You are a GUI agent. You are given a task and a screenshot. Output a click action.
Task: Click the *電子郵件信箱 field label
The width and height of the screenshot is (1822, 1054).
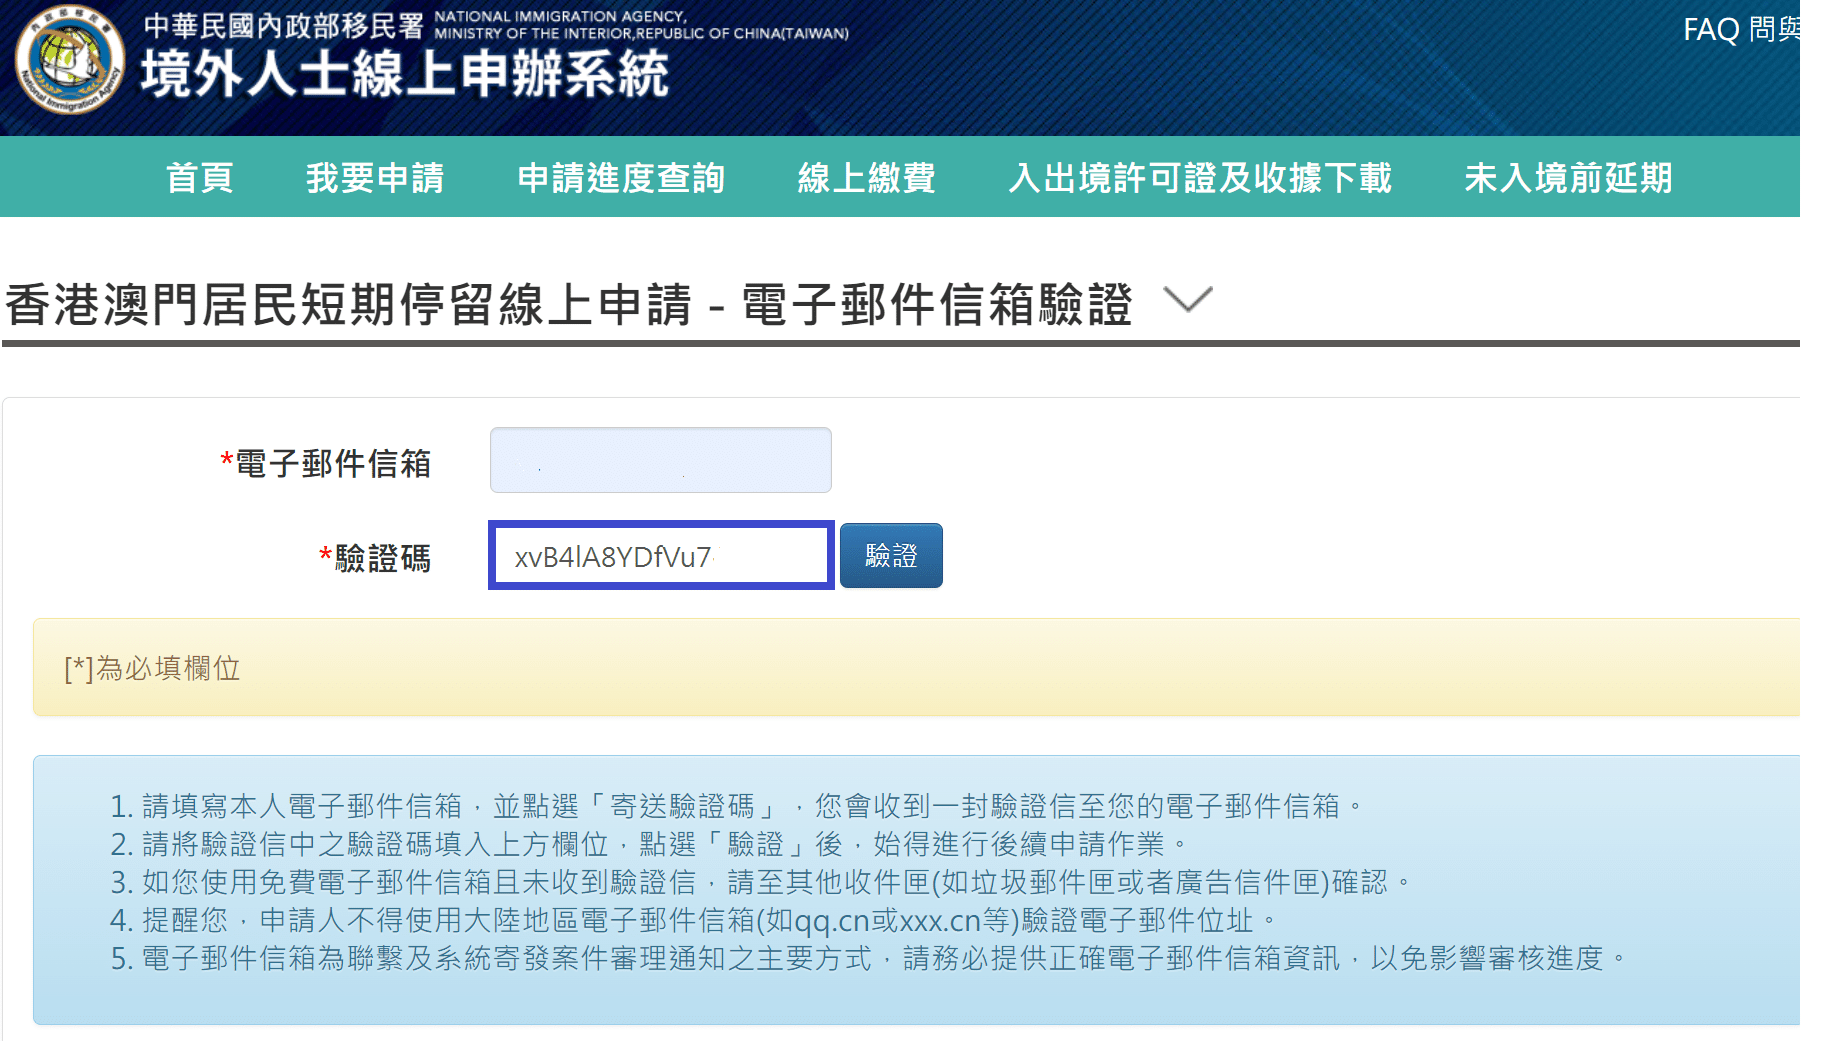(326, 463)
